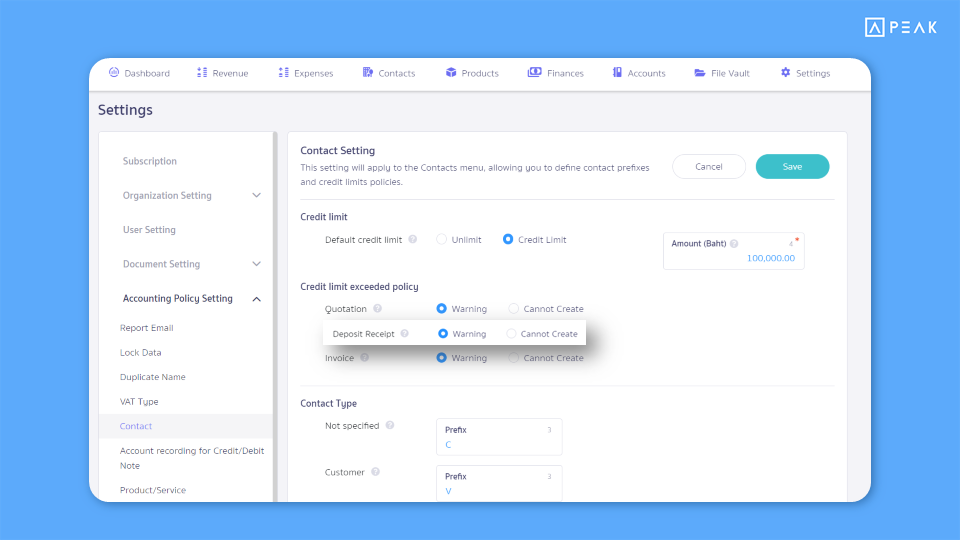The width and height of the screenshot is (960, 540).
Task: Click the sidebar vertical scrollbar
Action: click(275, 317)
